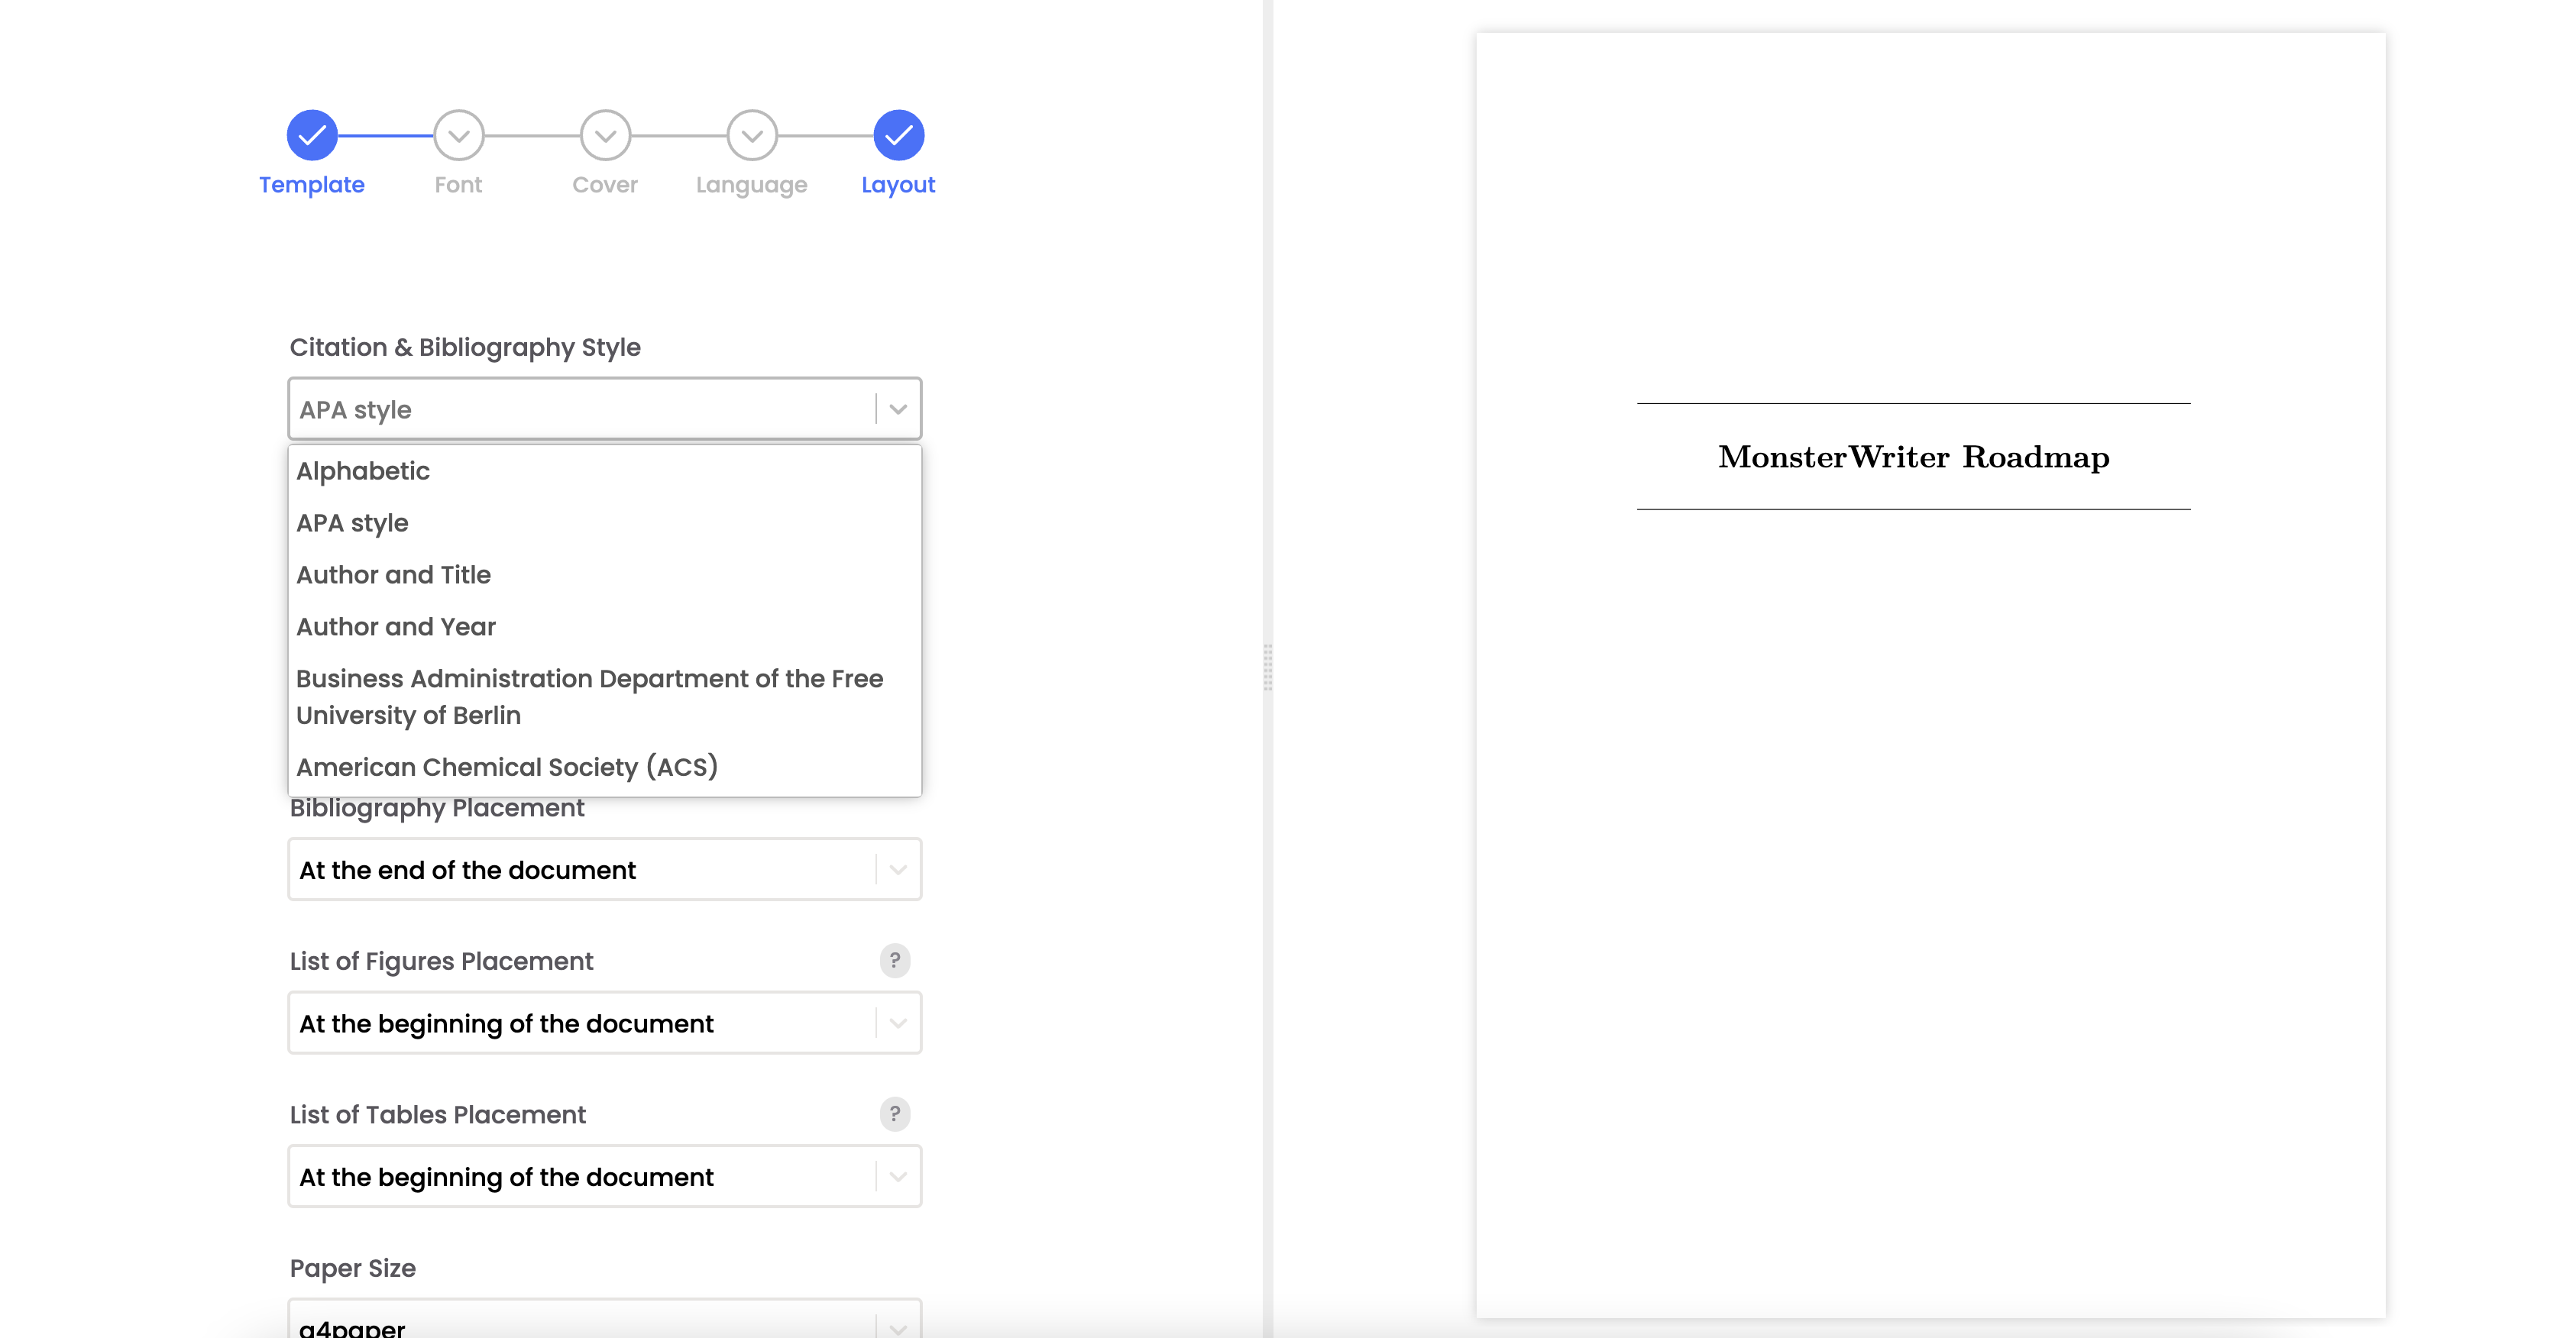This screenshot has width=2576, height=1338.
Task: Open the Font step circle
Action: point(459,135)
